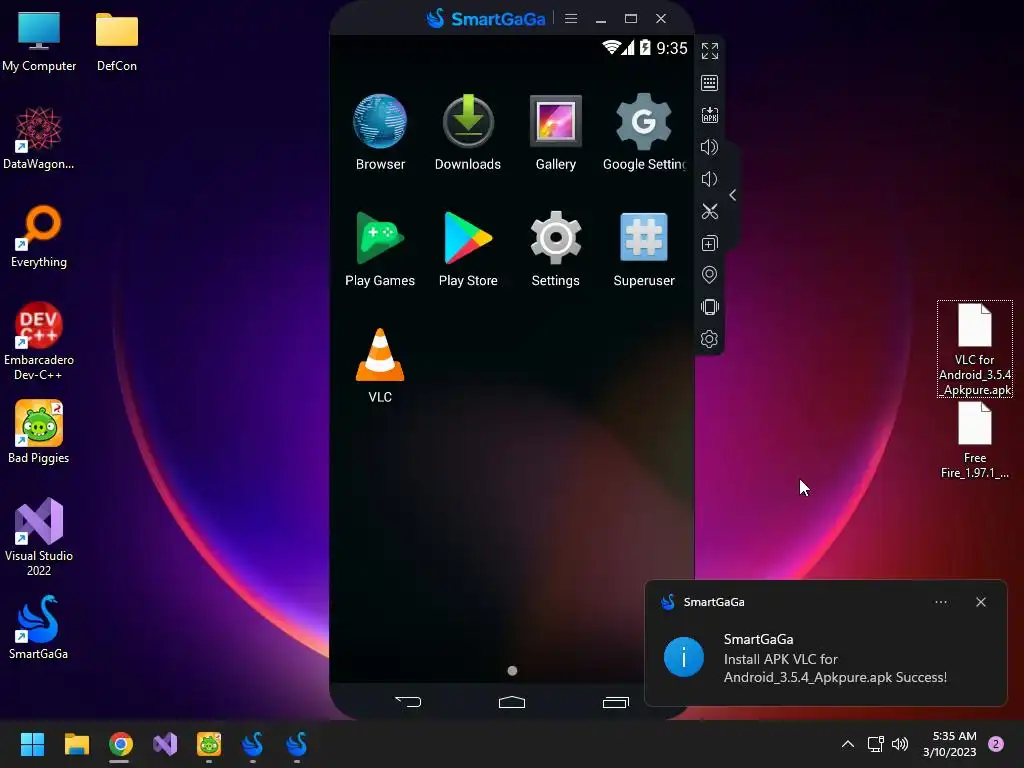Click the first SmartGaGa taskbar icon
The height and width of the screenshot is (768, 1024).
[x=253, y=744]
